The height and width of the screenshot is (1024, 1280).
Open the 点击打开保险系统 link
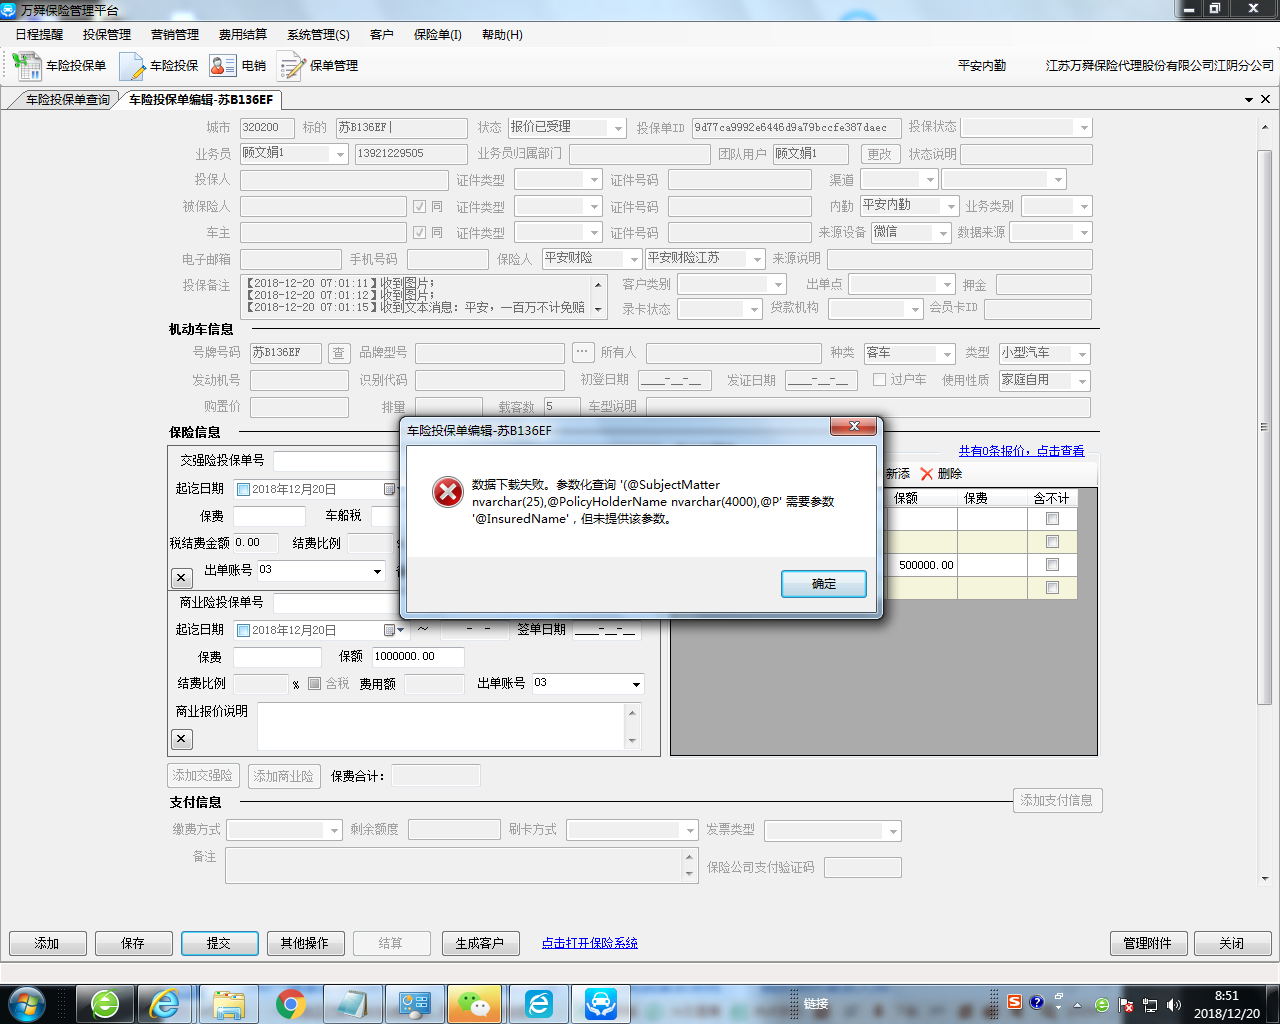(x=590, y=943)
